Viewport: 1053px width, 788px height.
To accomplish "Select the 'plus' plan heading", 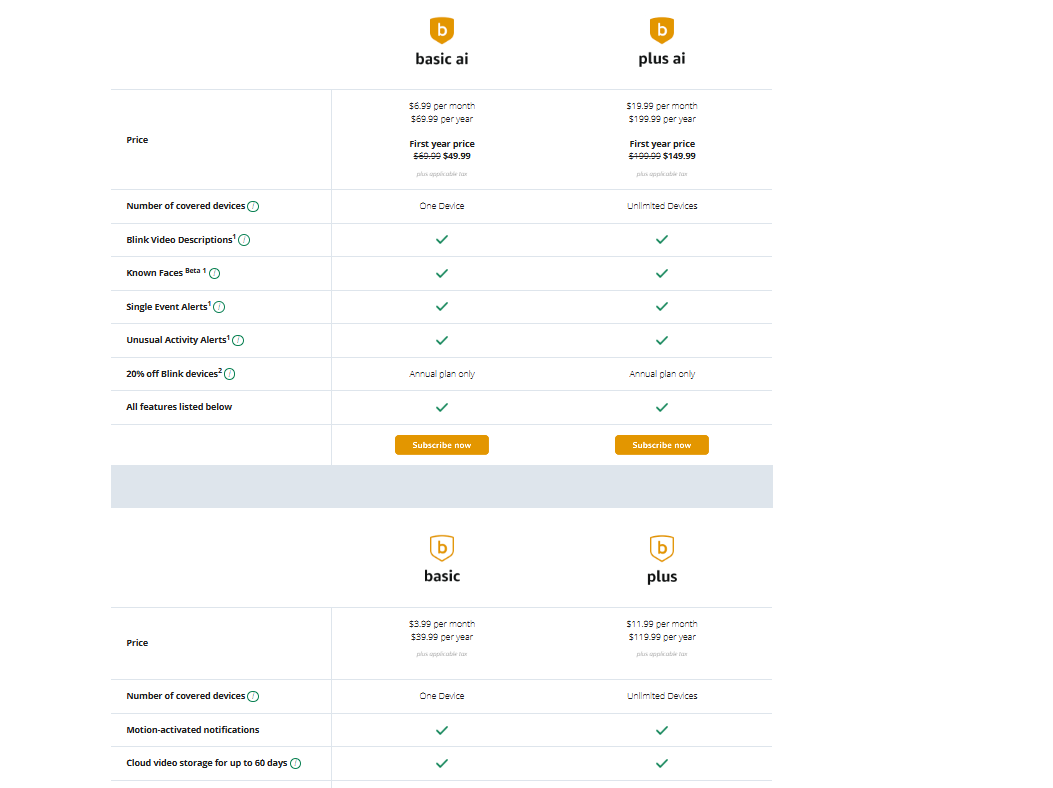I will pos(661,577).
